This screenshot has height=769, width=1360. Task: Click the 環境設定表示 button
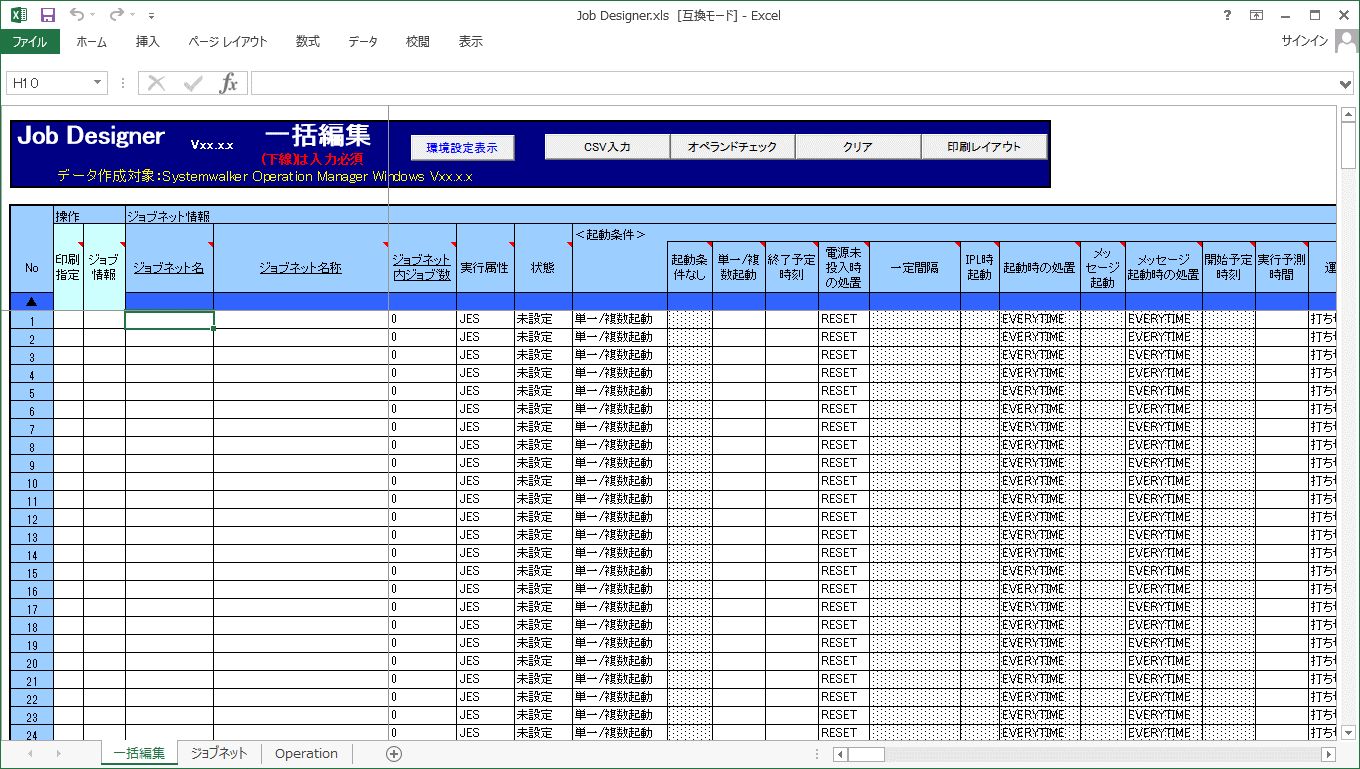pos(462,147)
